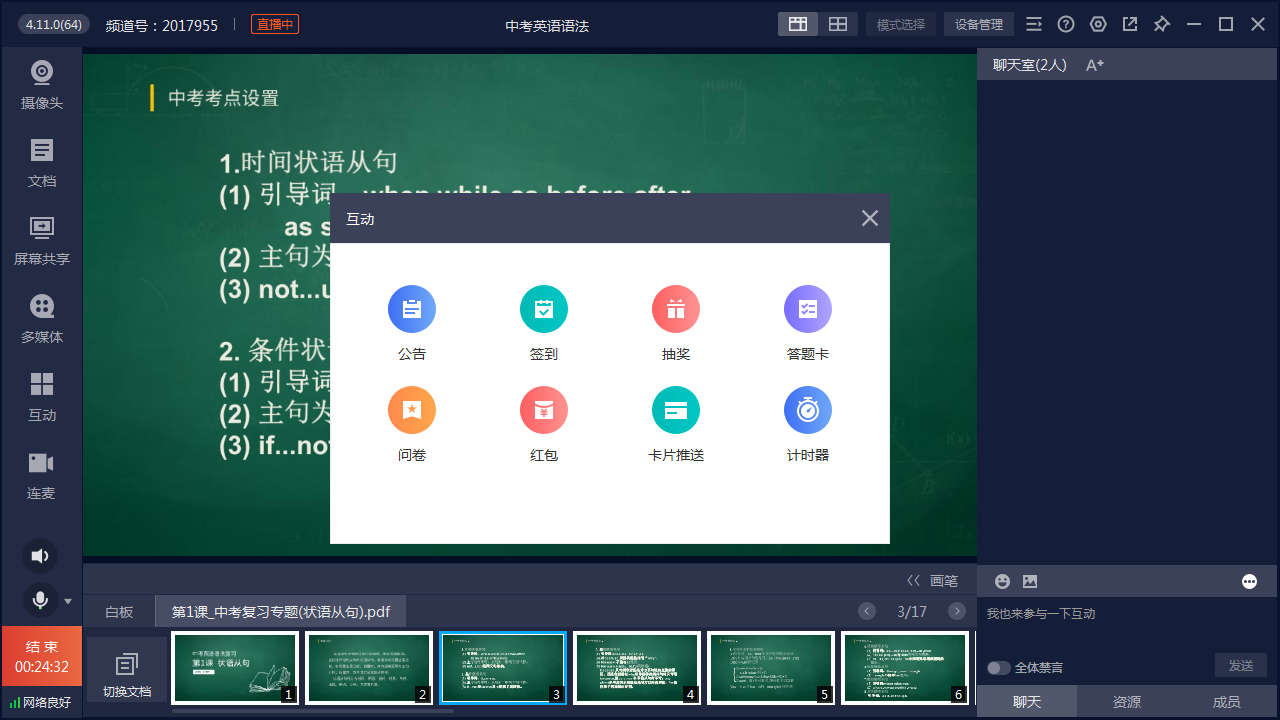
Task: Start the 计时器 timer tool
Action: tap(807, 411)
